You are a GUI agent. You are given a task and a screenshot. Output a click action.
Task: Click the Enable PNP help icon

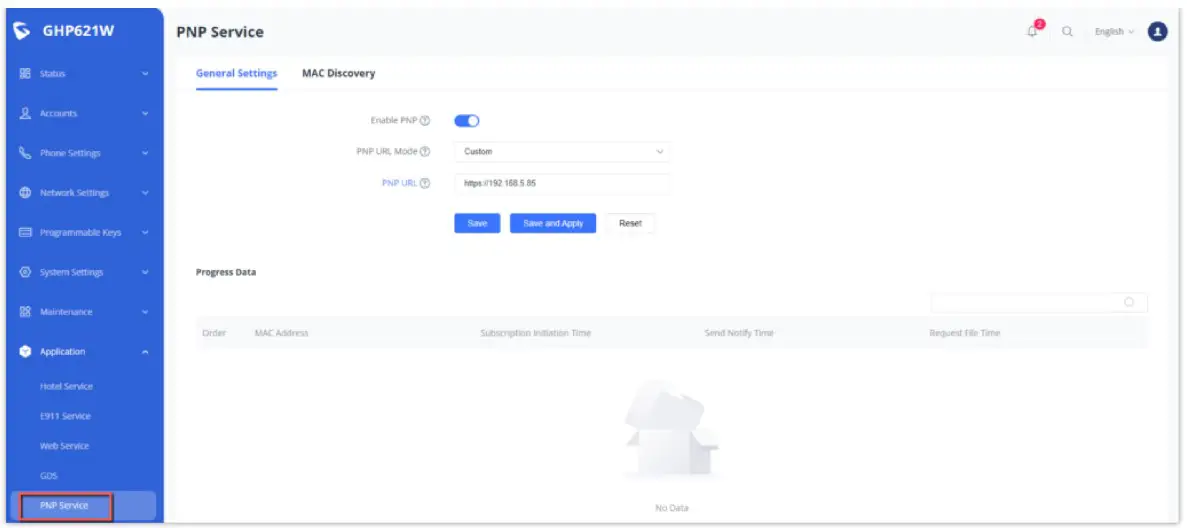coord(425,120)
